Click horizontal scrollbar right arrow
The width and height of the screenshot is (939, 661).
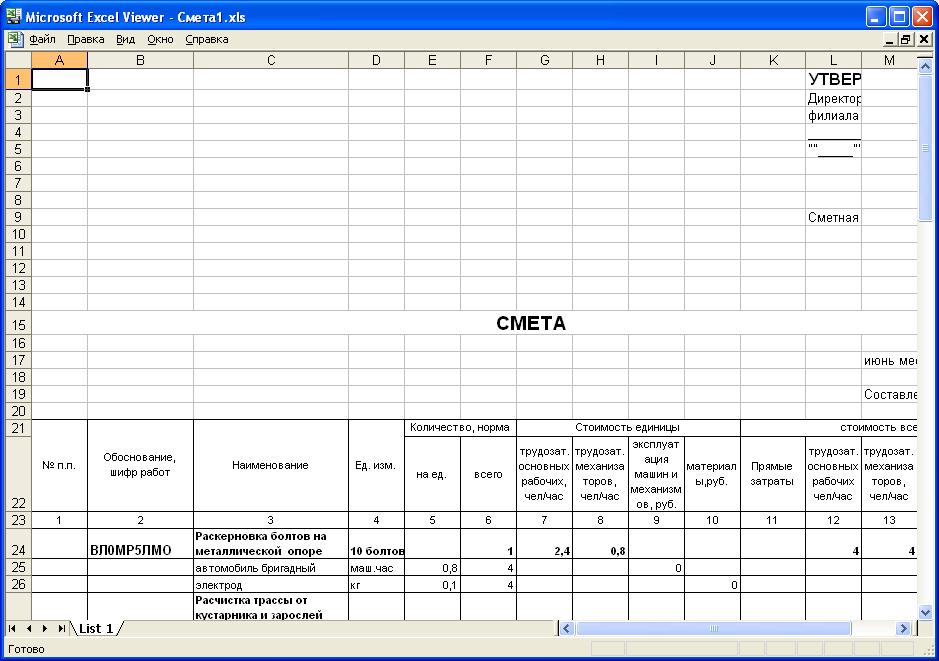(903, 628)
